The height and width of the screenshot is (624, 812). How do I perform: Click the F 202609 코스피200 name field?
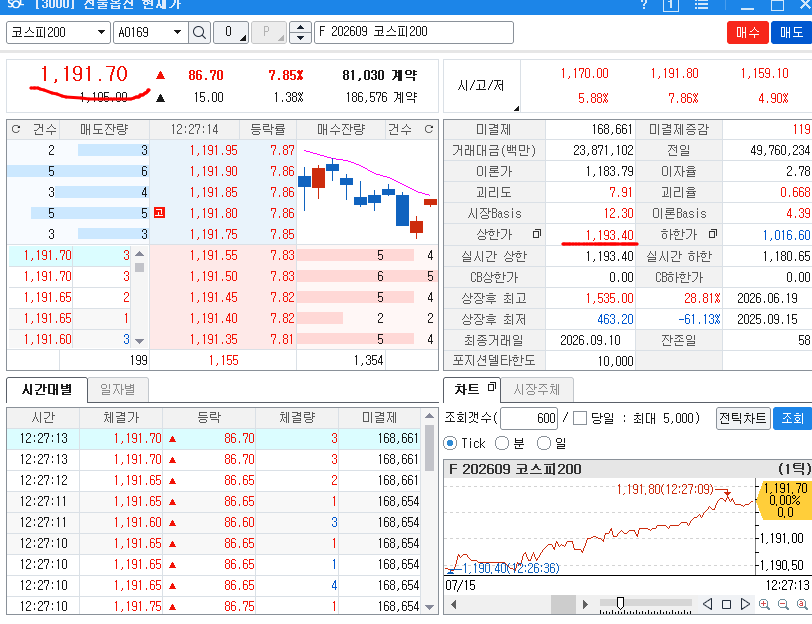click(x=414, y=32)
